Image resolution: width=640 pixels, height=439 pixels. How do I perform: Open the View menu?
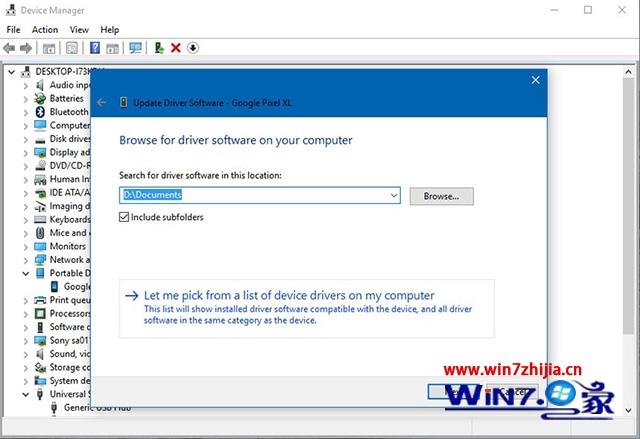[x=79, y=30]
